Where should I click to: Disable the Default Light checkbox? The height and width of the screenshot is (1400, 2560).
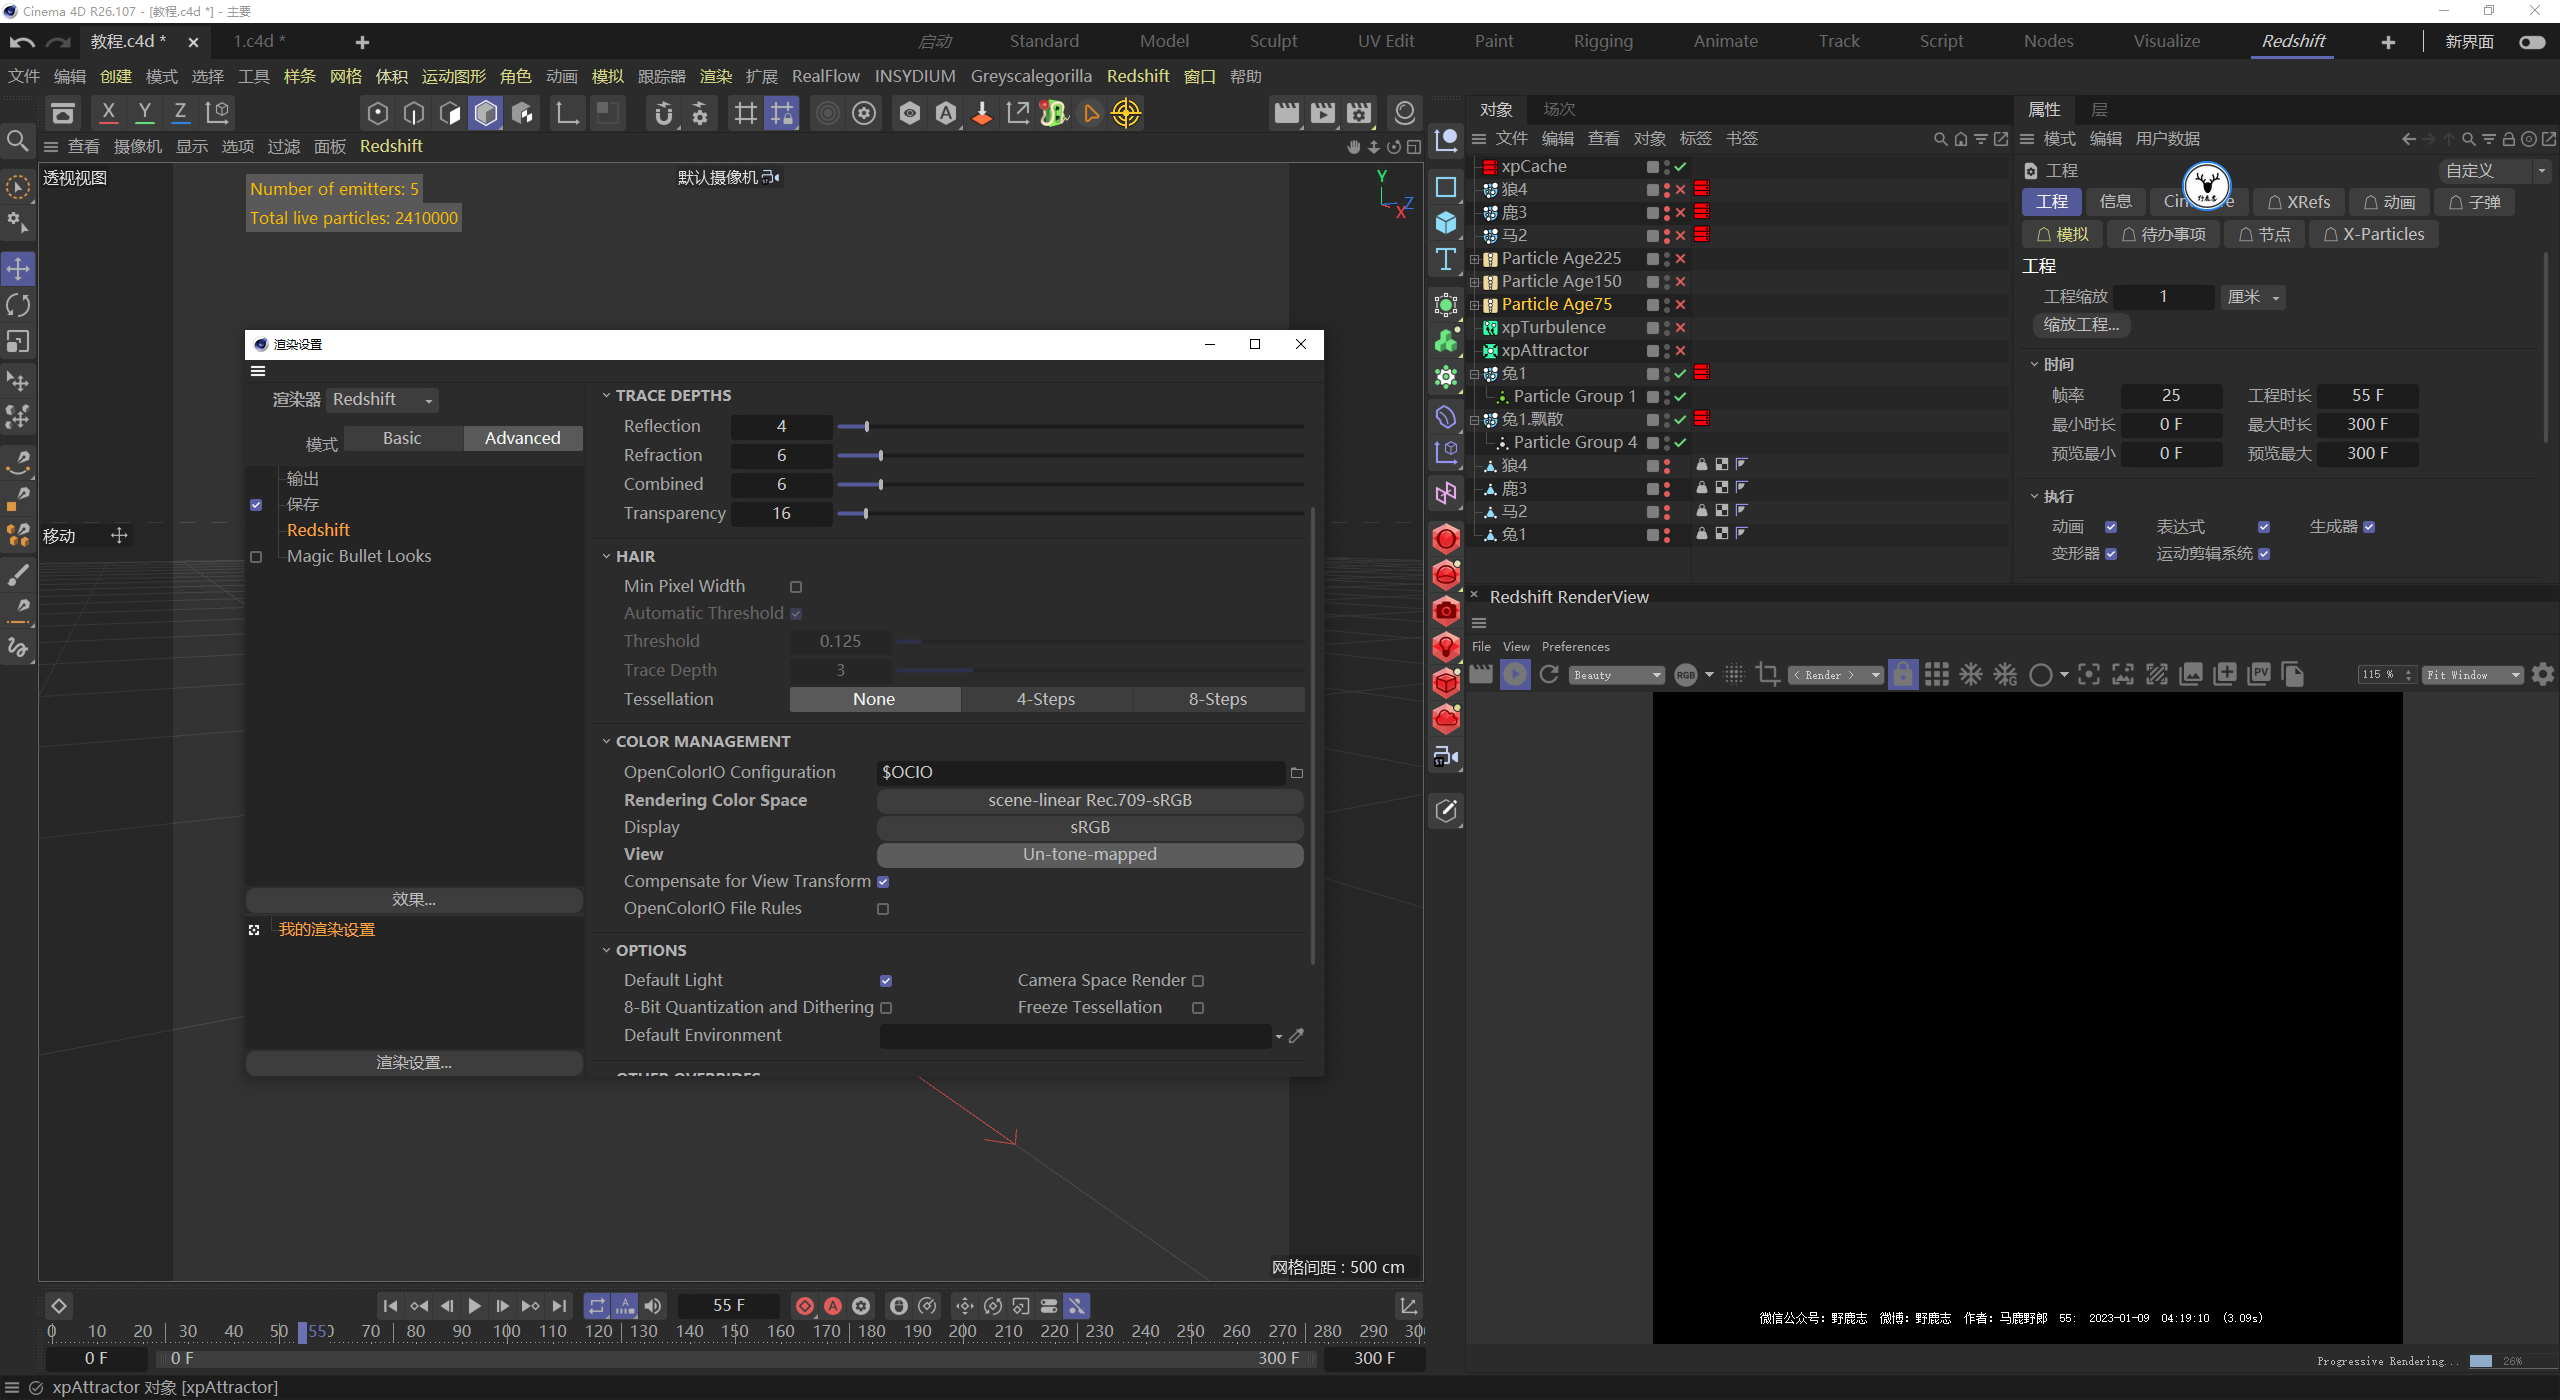886,981
